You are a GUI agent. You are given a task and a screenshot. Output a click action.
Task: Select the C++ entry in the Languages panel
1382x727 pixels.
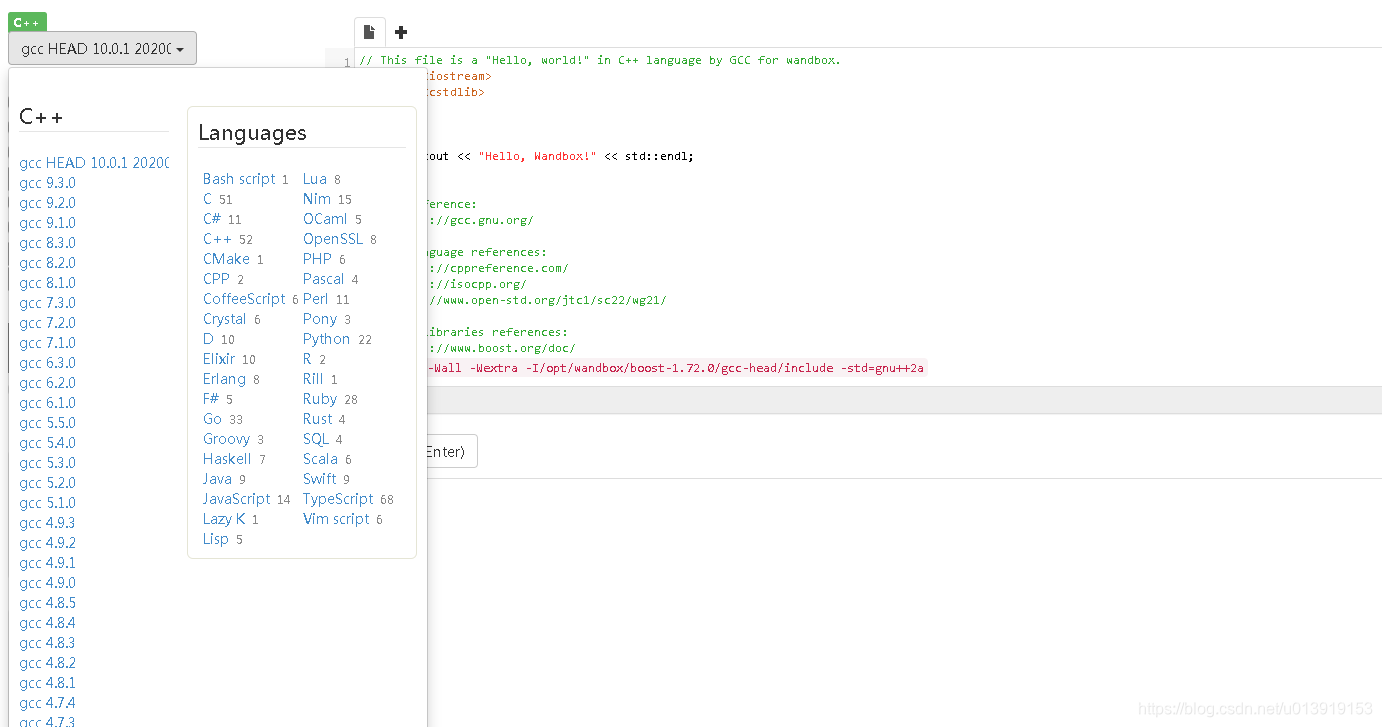[x=217, y=239]
